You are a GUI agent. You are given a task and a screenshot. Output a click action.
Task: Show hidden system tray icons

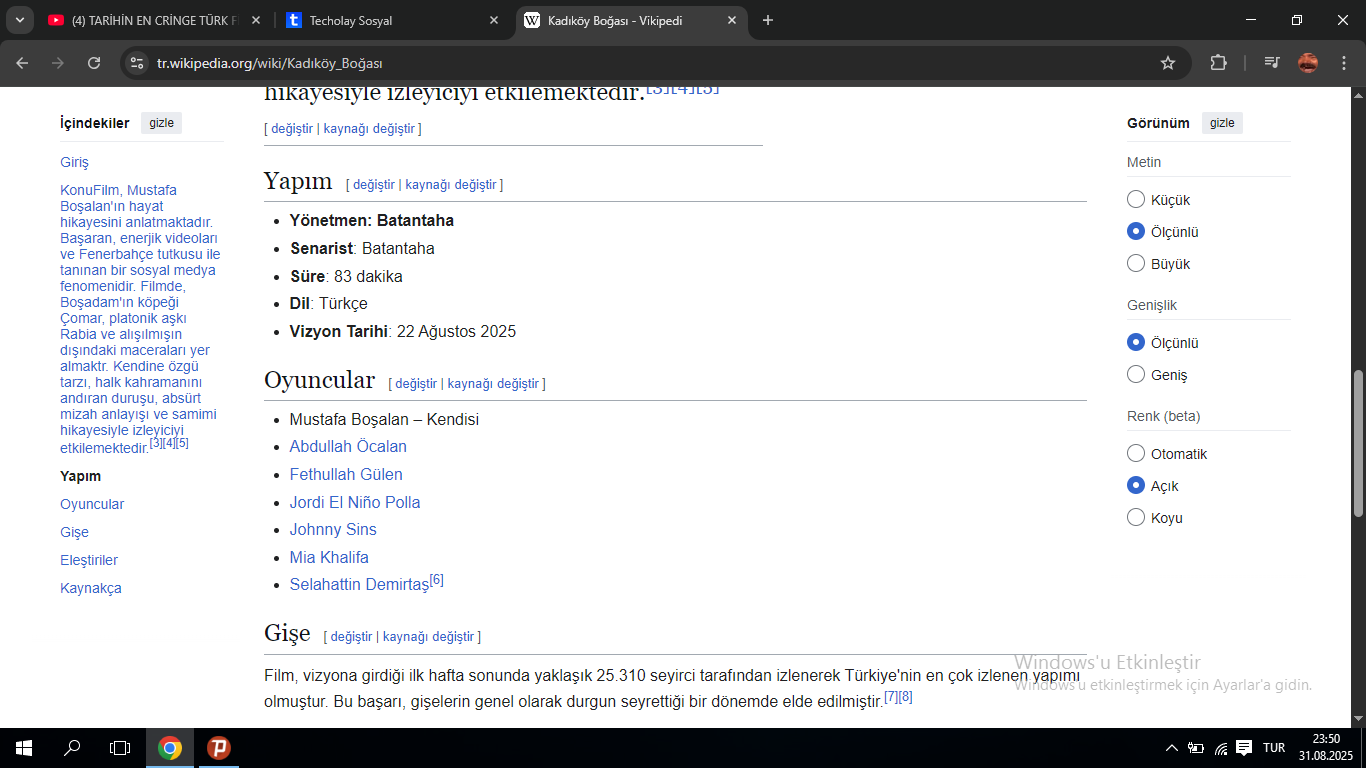click(1172, 748)
